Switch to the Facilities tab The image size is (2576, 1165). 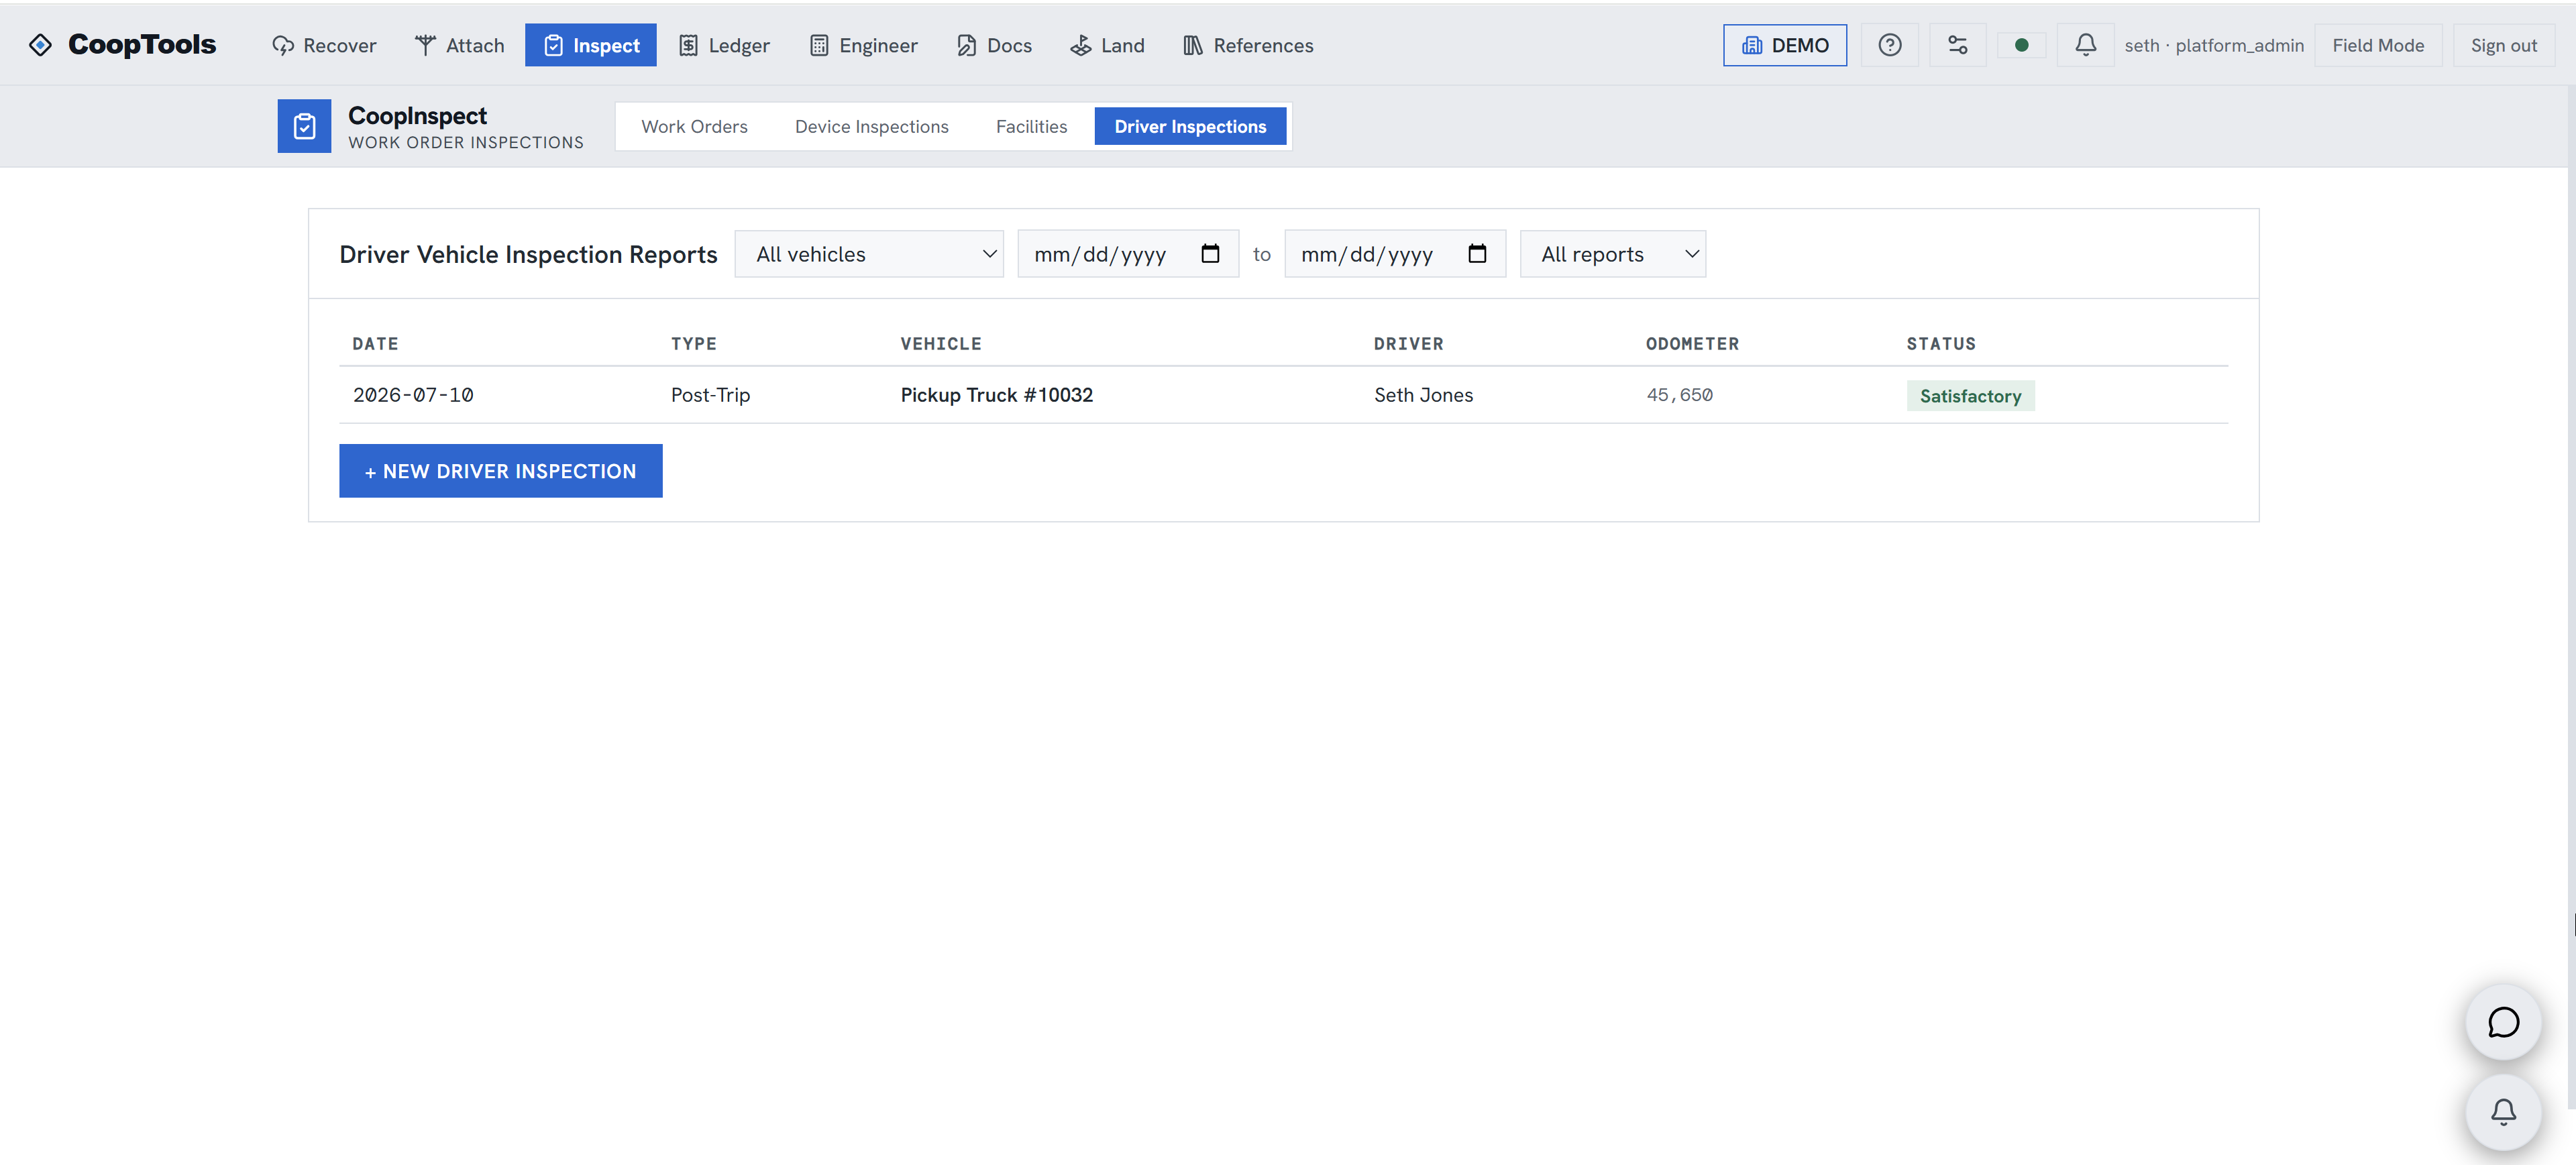[1031, 126]
